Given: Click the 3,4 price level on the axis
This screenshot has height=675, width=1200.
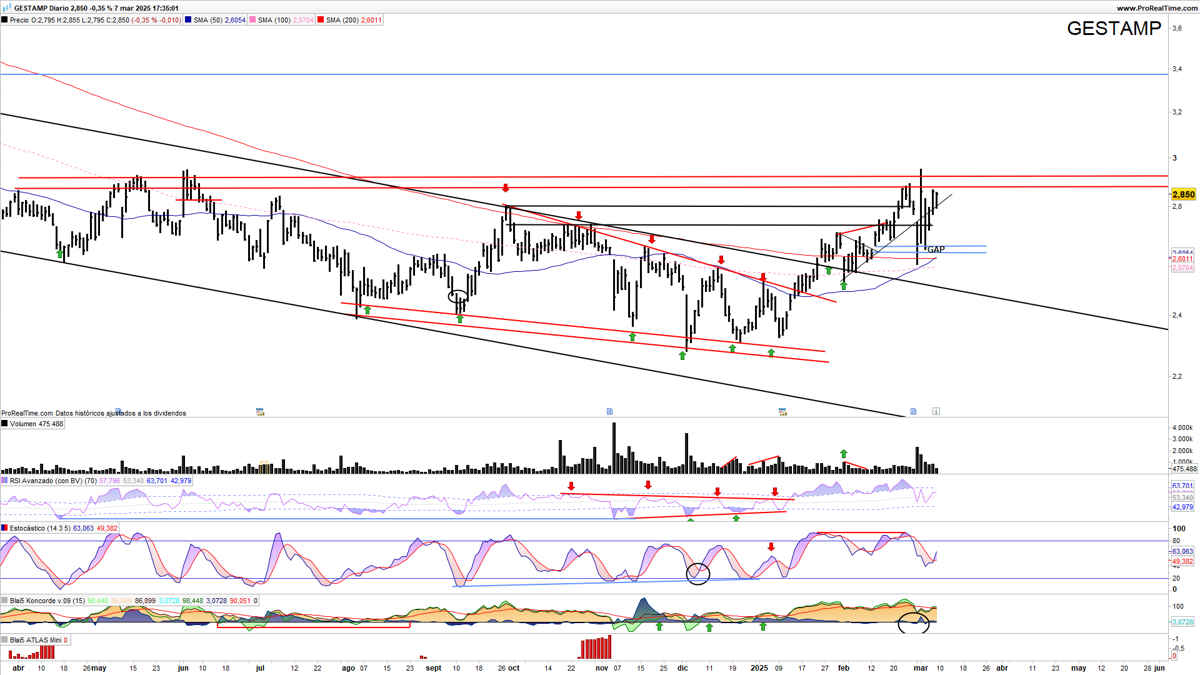Looking at the screenshot, I should 1177,69.
